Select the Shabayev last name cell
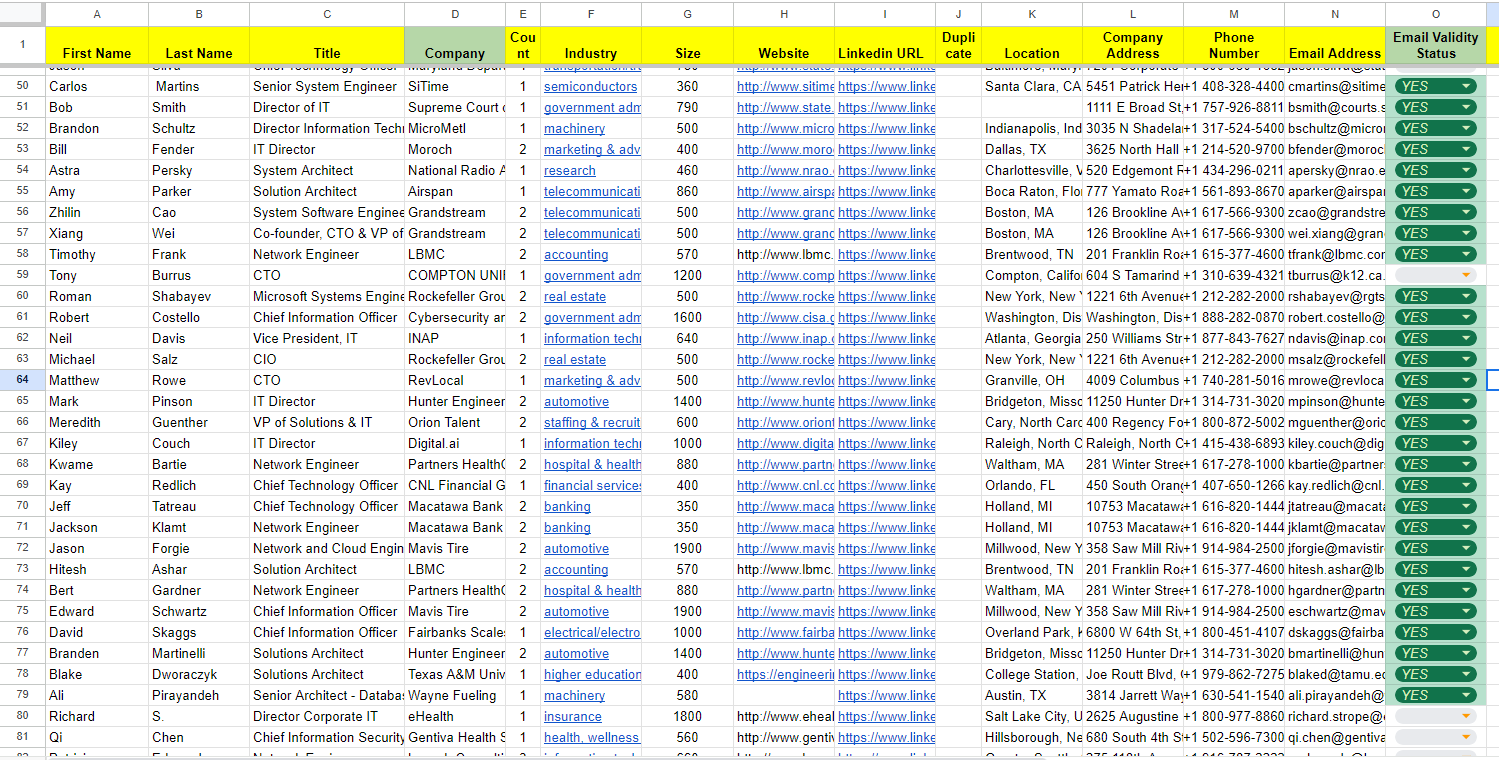This screenshot has height=760, width=1499. tap(199, 296)
